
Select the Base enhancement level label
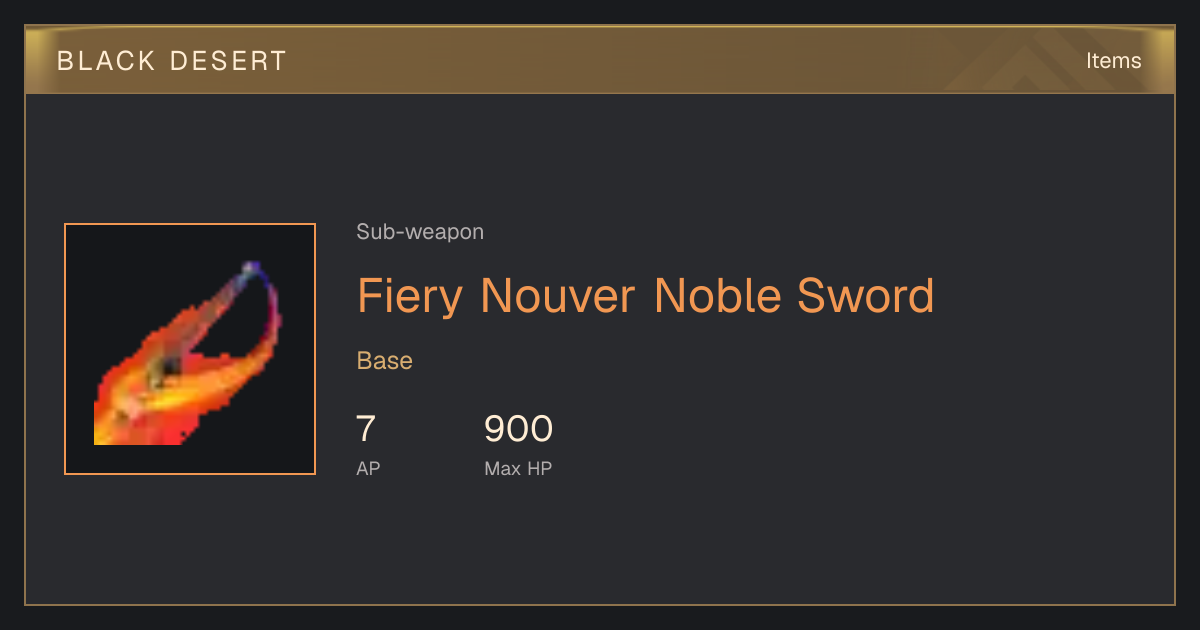(385, 361)
